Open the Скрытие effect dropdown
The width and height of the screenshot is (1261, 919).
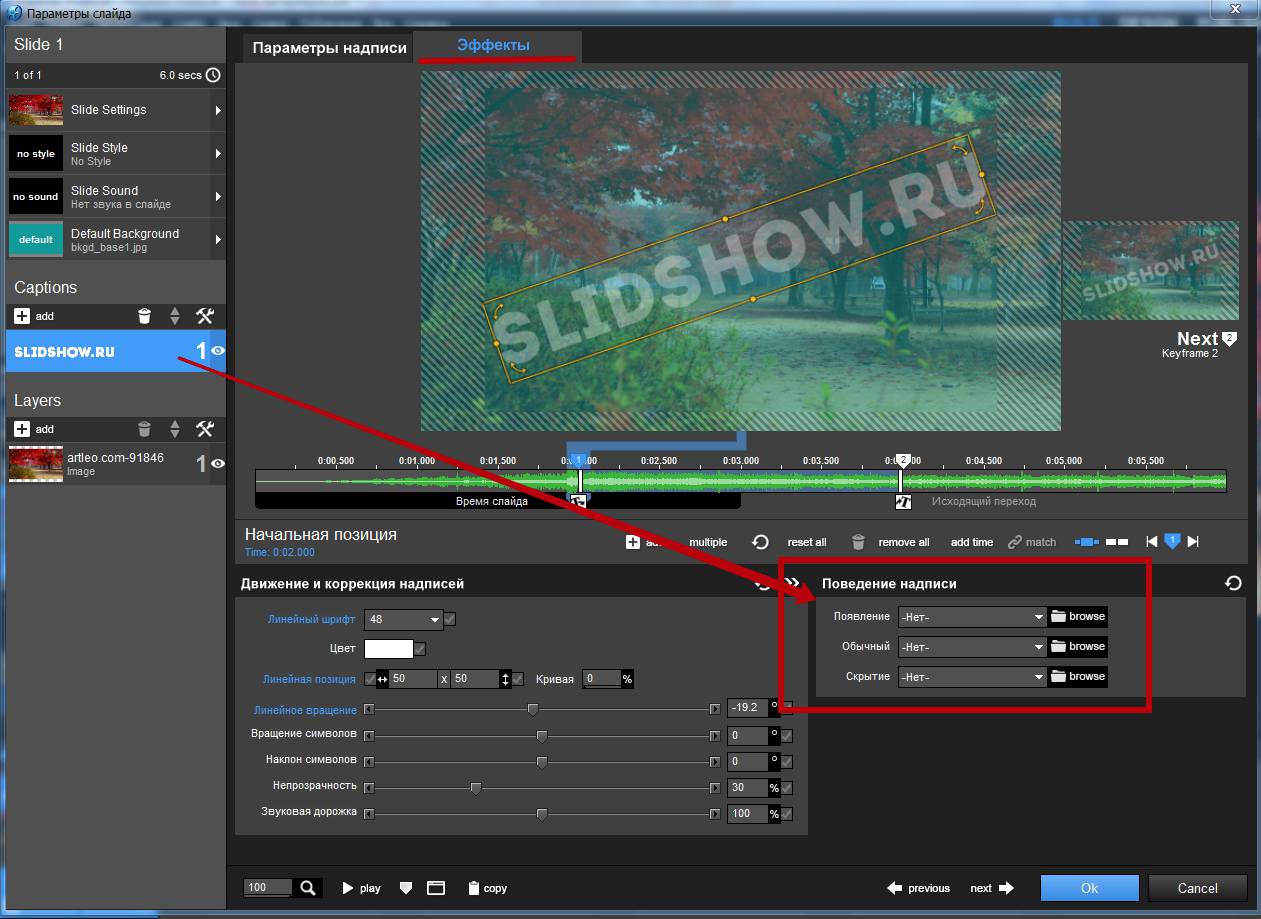(x=972, y=677)
